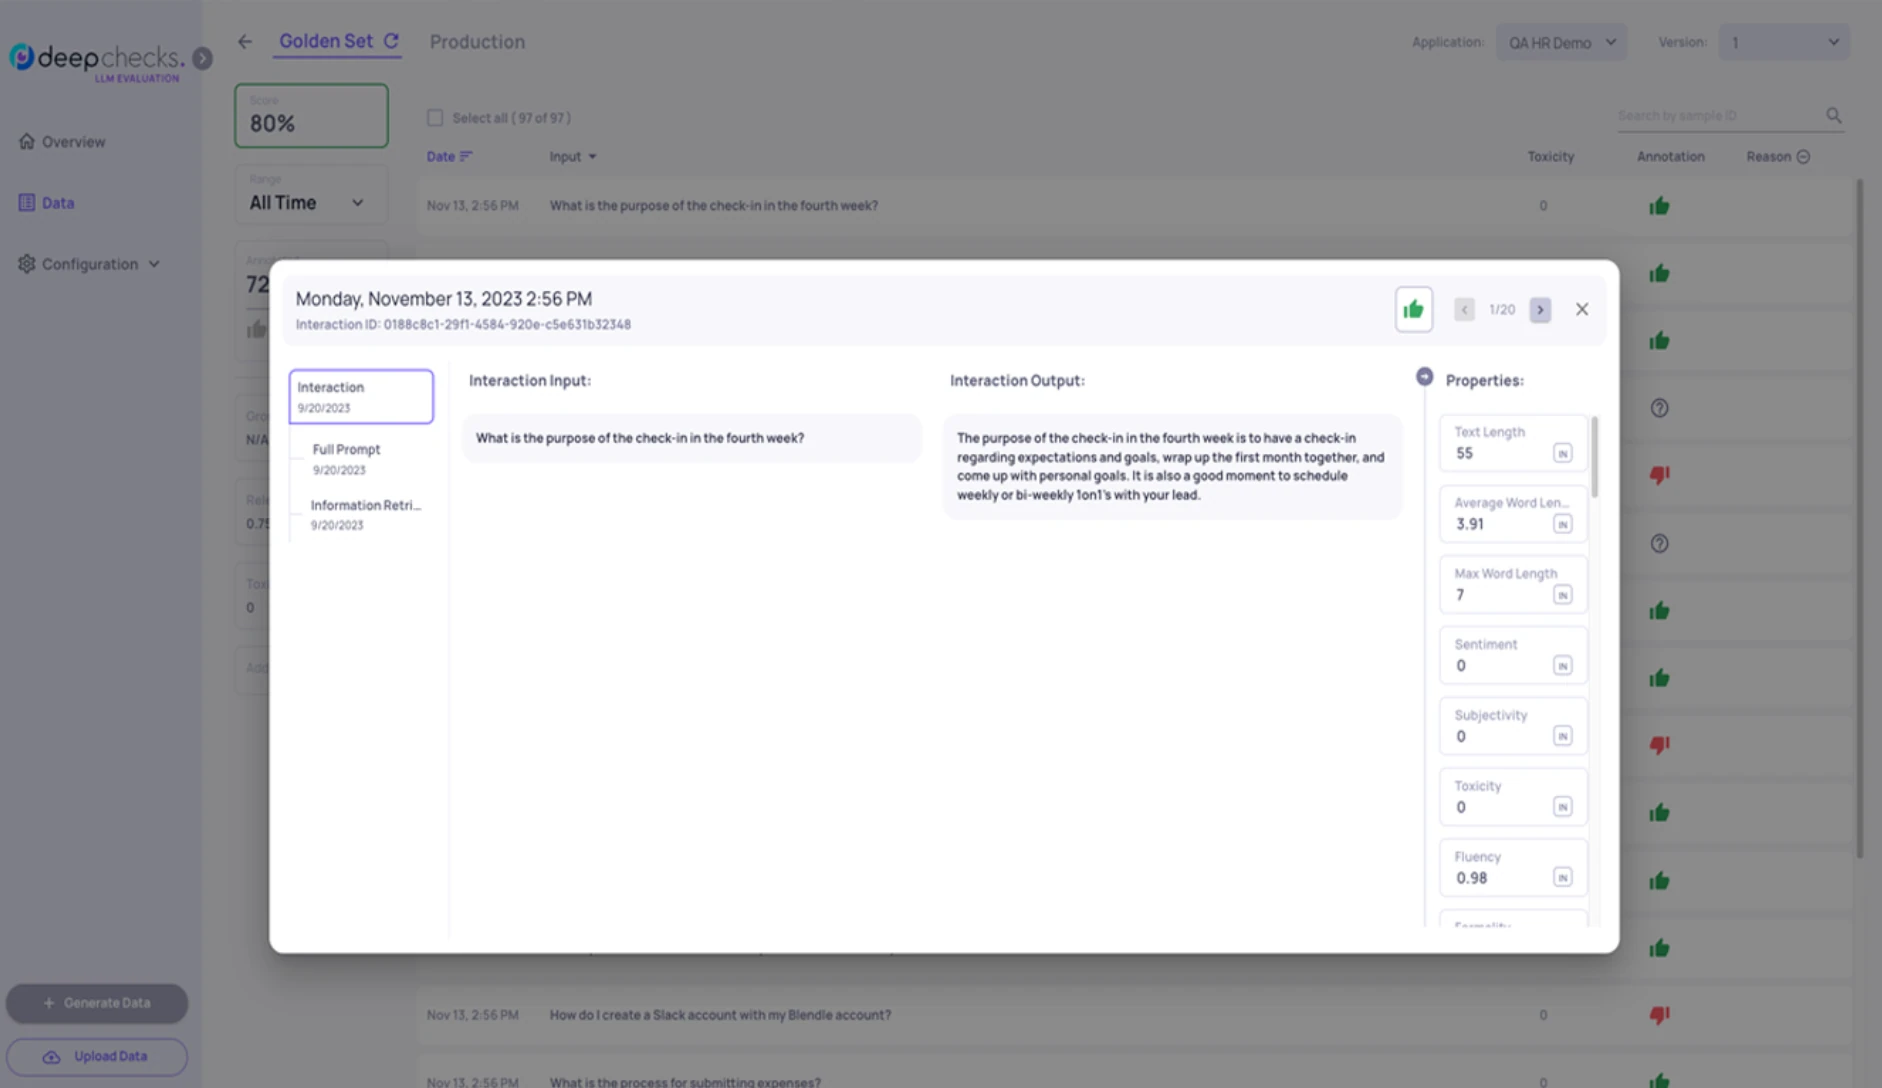1882x1088 pixels.
Task: Open the Application QA HR Demo dropdown
Action: tap(1561, 42)
